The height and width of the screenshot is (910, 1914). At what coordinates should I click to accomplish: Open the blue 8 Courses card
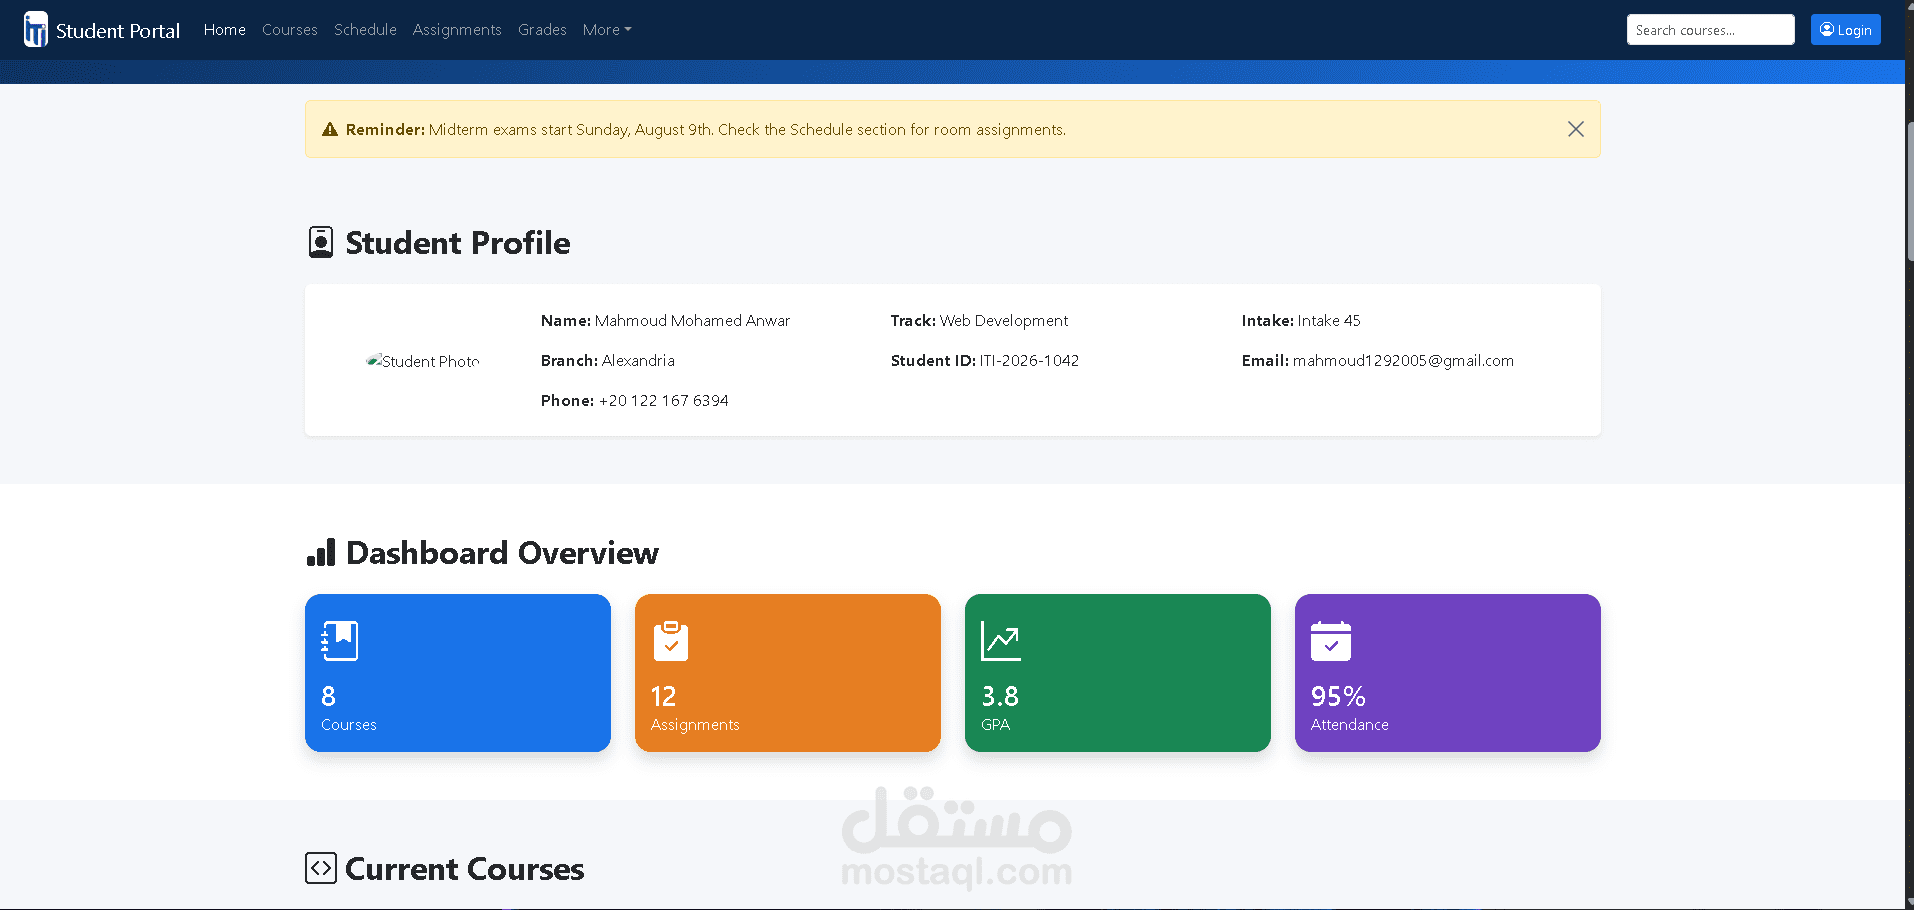click(x=458, y=673)
